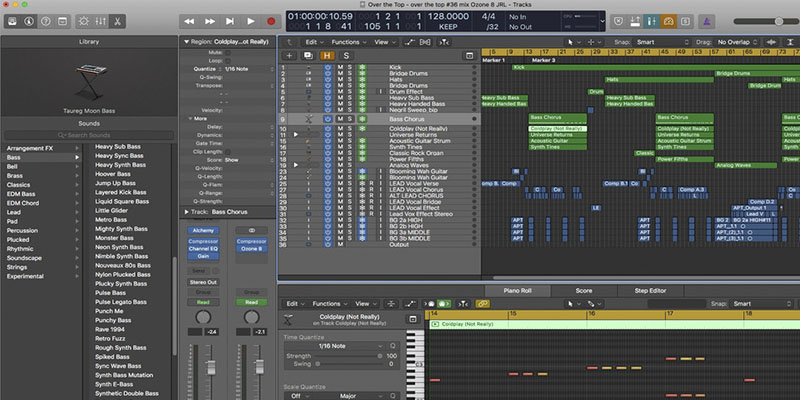Open Smart Controls dial button
The image size is (800, 400).
pyautogui.click(x=84, y=21)
